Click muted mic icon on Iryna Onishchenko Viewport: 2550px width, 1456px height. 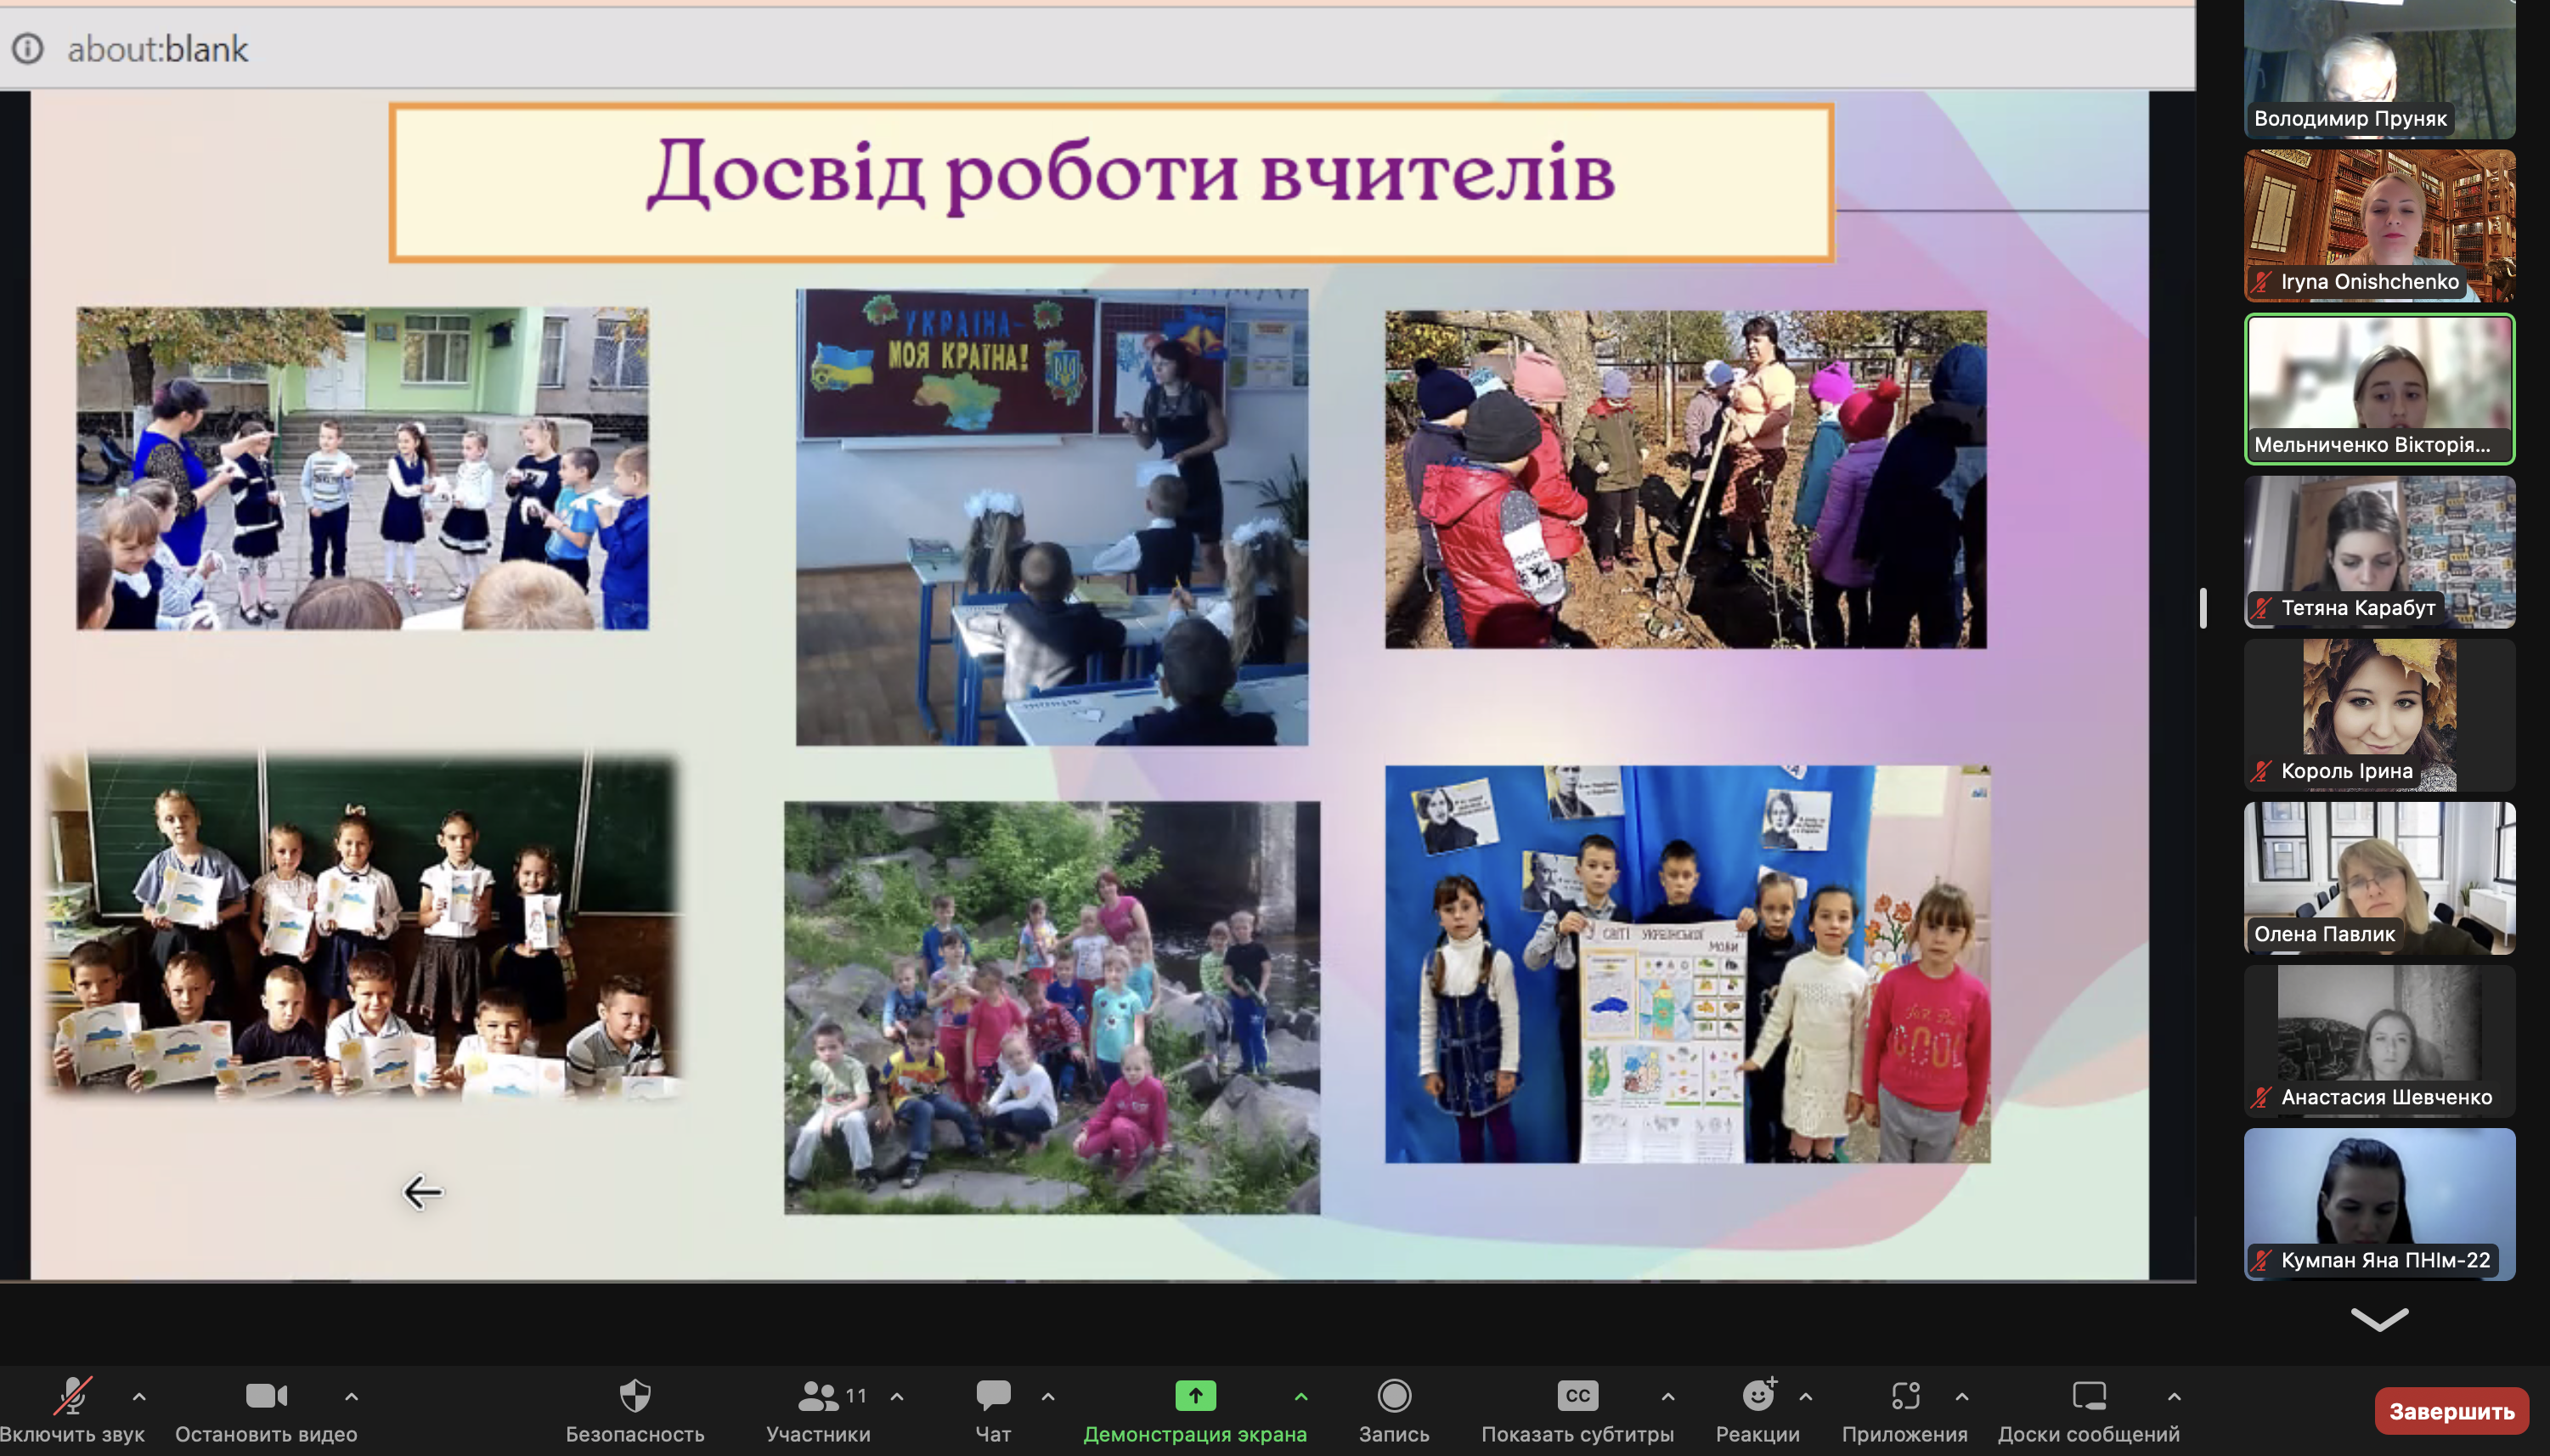click(x=2262, y=282)
